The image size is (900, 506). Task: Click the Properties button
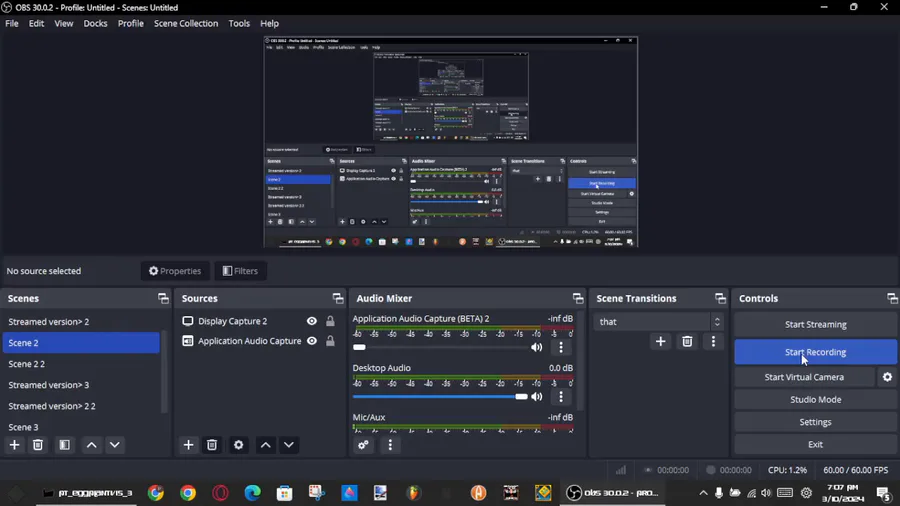pos(175,271)
